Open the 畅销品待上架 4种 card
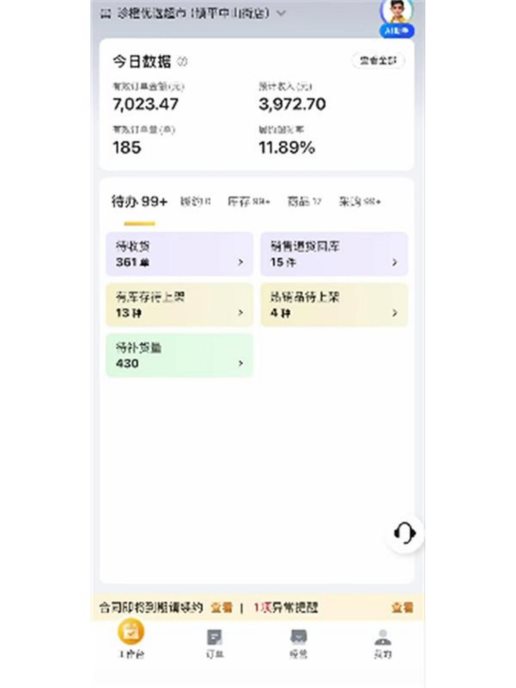Viewport: 516px width, 688px height. click(334, 305)
